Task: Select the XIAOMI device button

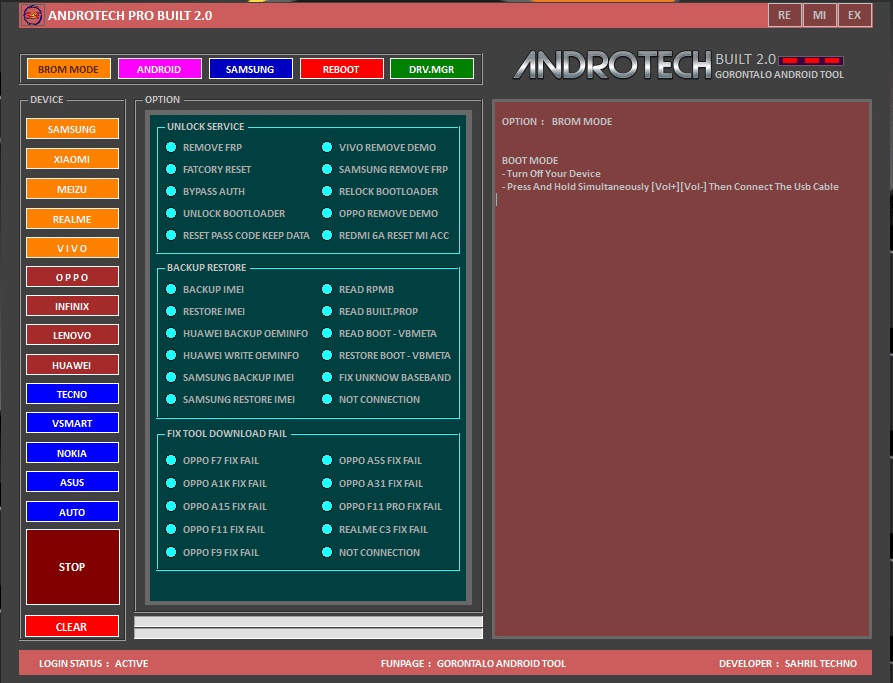Action: pyautogui.click(x=72, y=159)
